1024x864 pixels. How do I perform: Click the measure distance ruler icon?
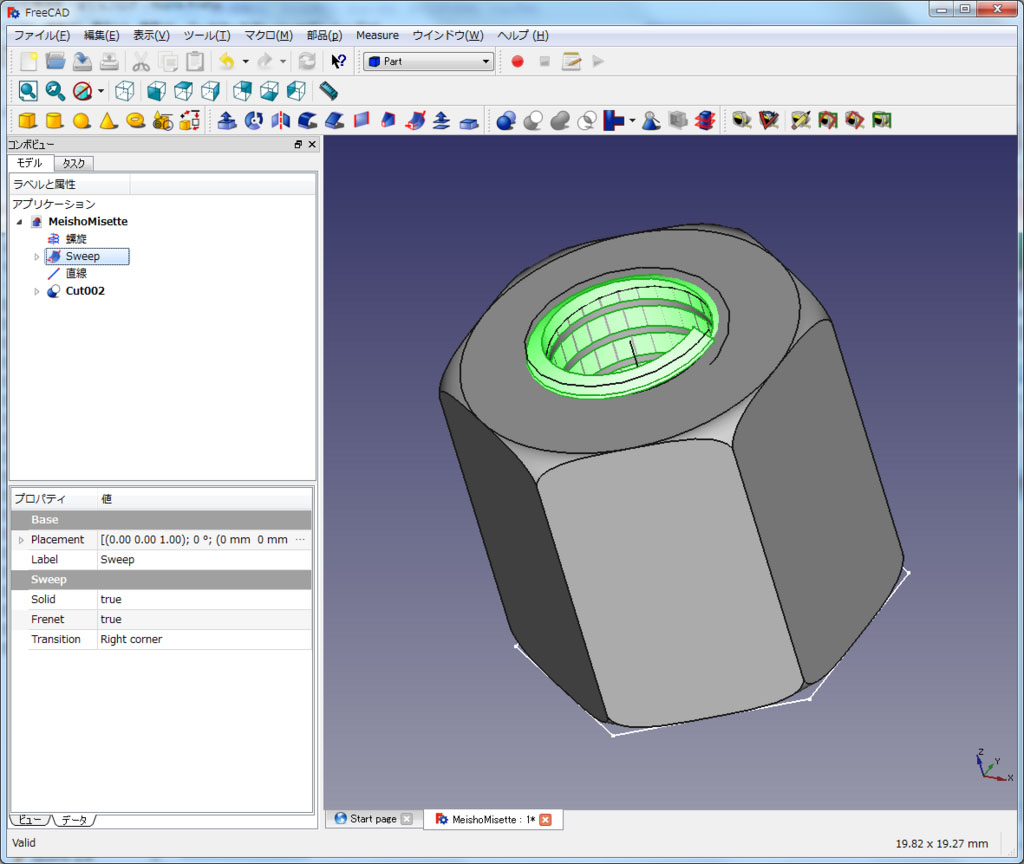[x=328, y=91]
